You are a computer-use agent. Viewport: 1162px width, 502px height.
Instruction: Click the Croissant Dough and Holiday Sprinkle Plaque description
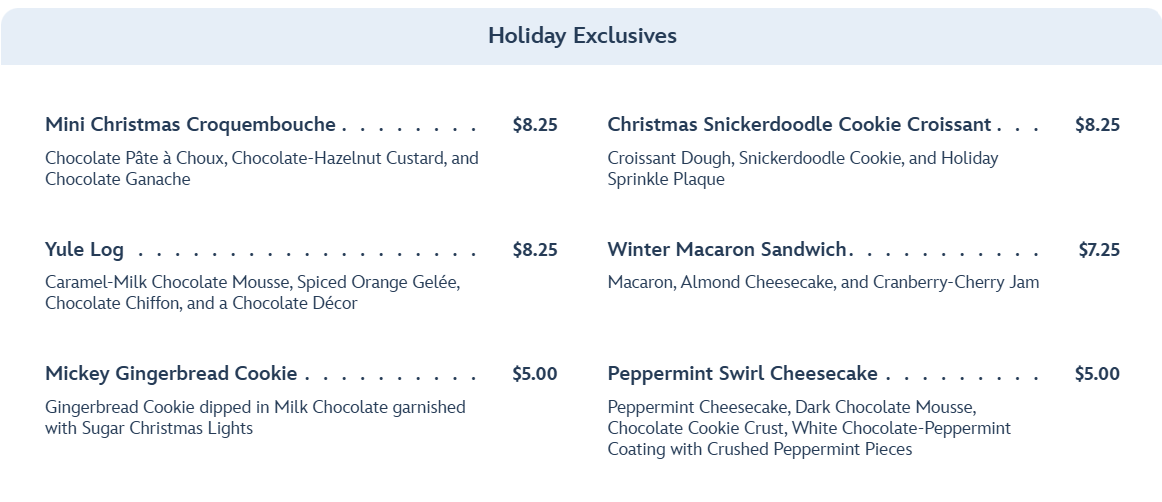802,168
